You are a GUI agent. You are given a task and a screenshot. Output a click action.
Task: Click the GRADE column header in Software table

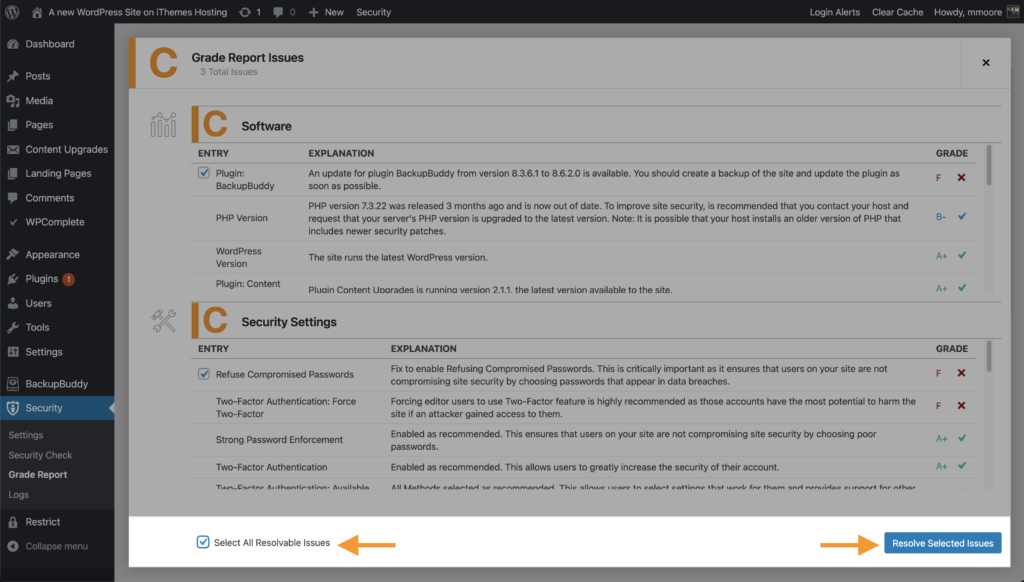tap(952, 154)
